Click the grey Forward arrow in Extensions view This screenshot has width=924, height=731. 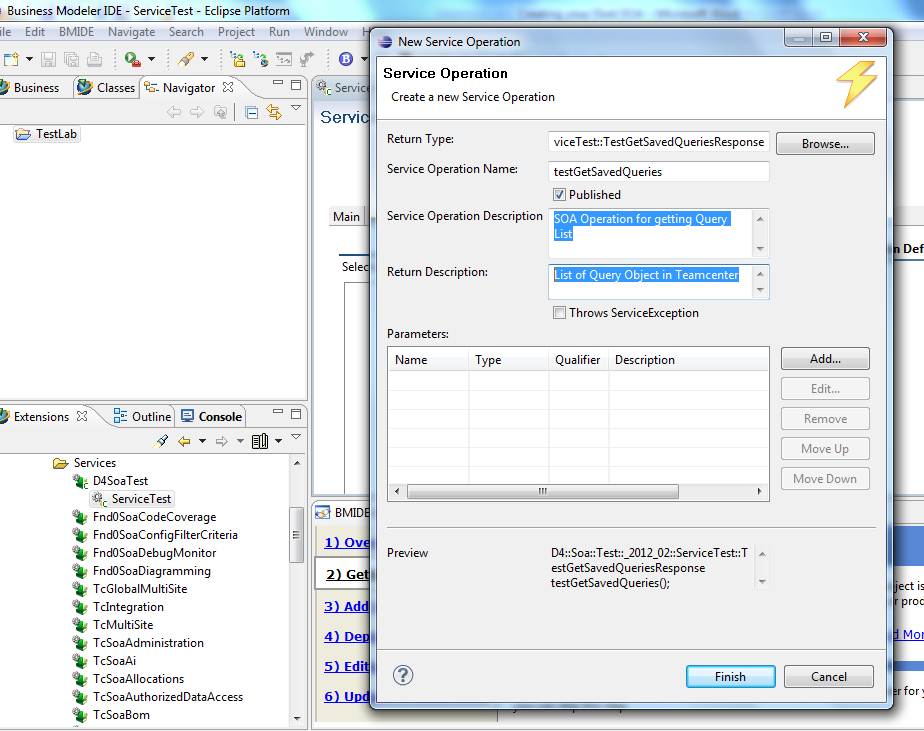[x=222, y=441]
